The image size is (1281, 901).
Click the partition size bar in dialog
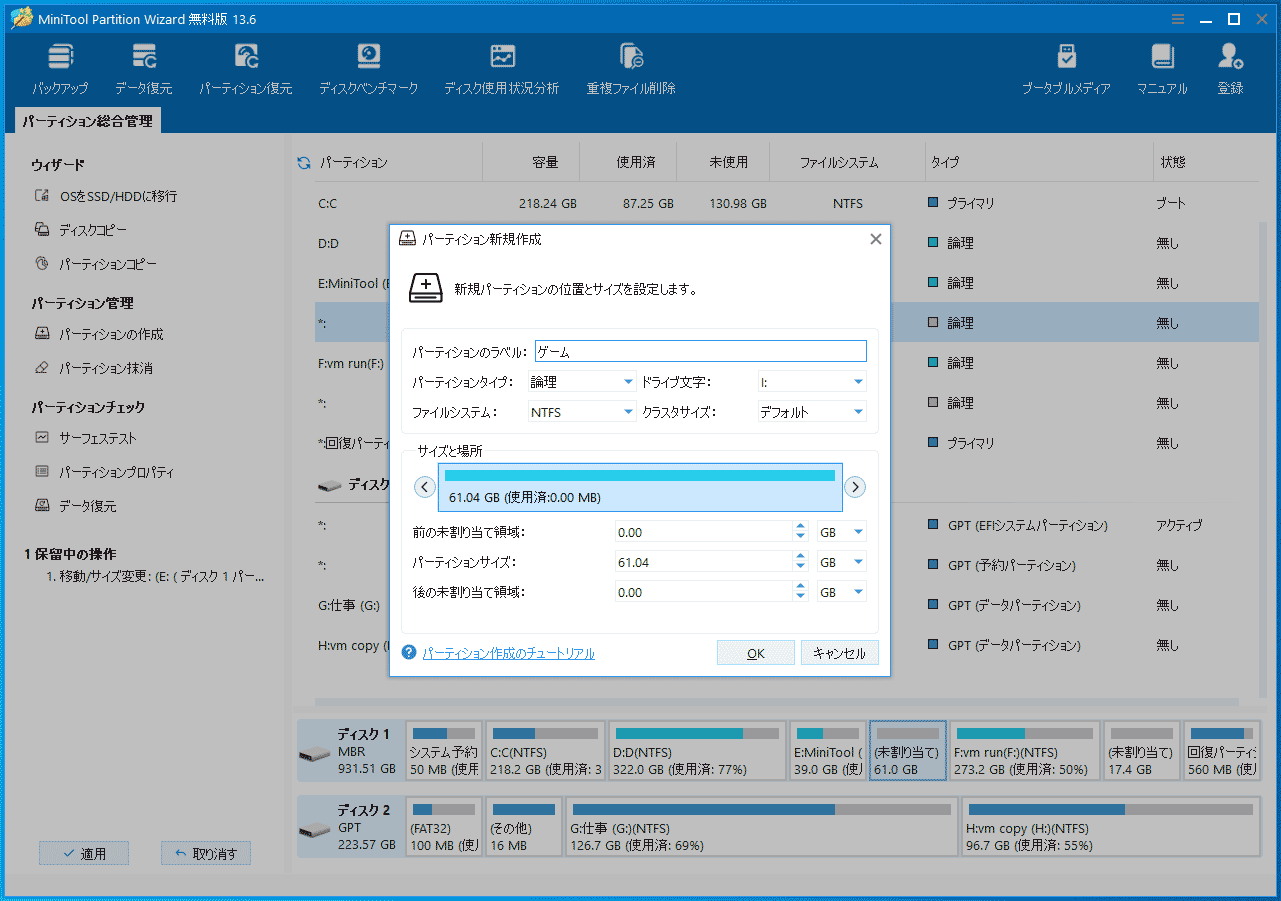(x=640, y=487)
